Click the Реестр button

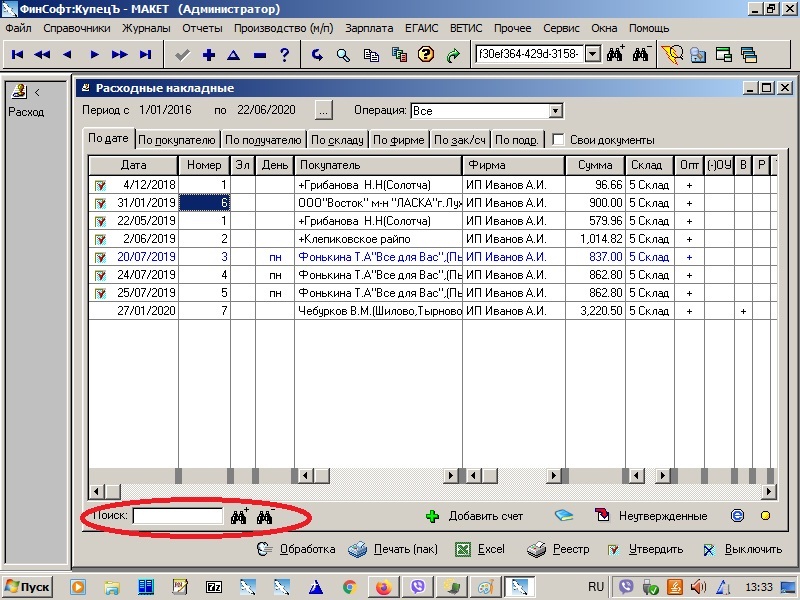(558, 549)
